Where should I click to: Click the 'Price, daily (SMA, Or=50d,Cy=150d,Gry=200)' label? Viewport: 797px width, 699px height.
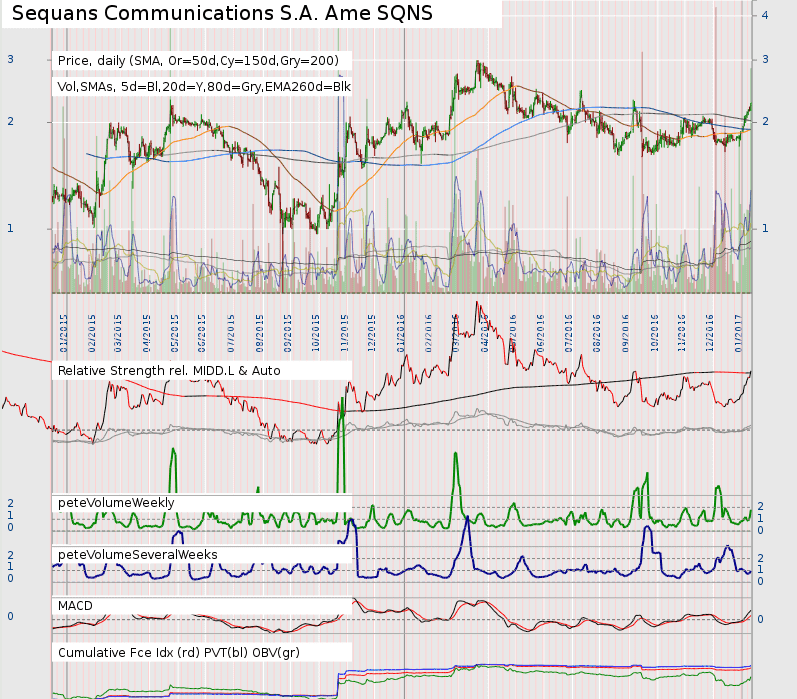198,60
